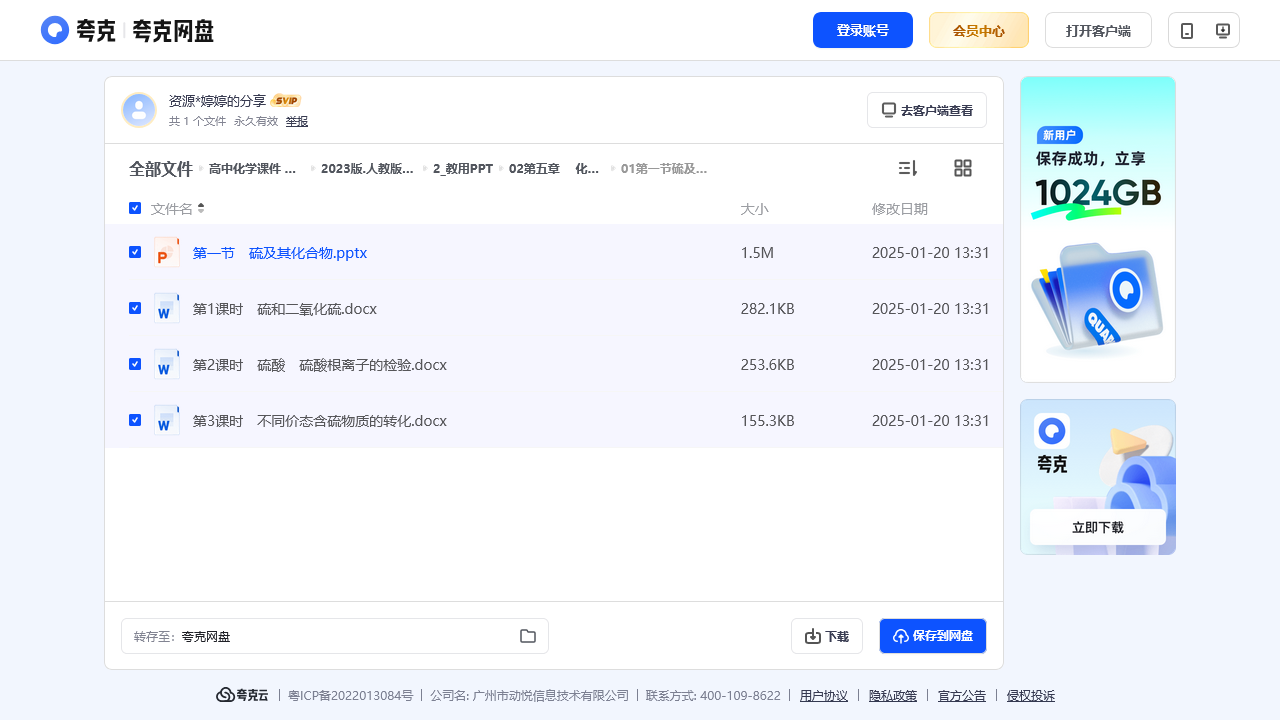Open 侵权投诉 footer link
1280x720 pixels.
pos(1031,696)
